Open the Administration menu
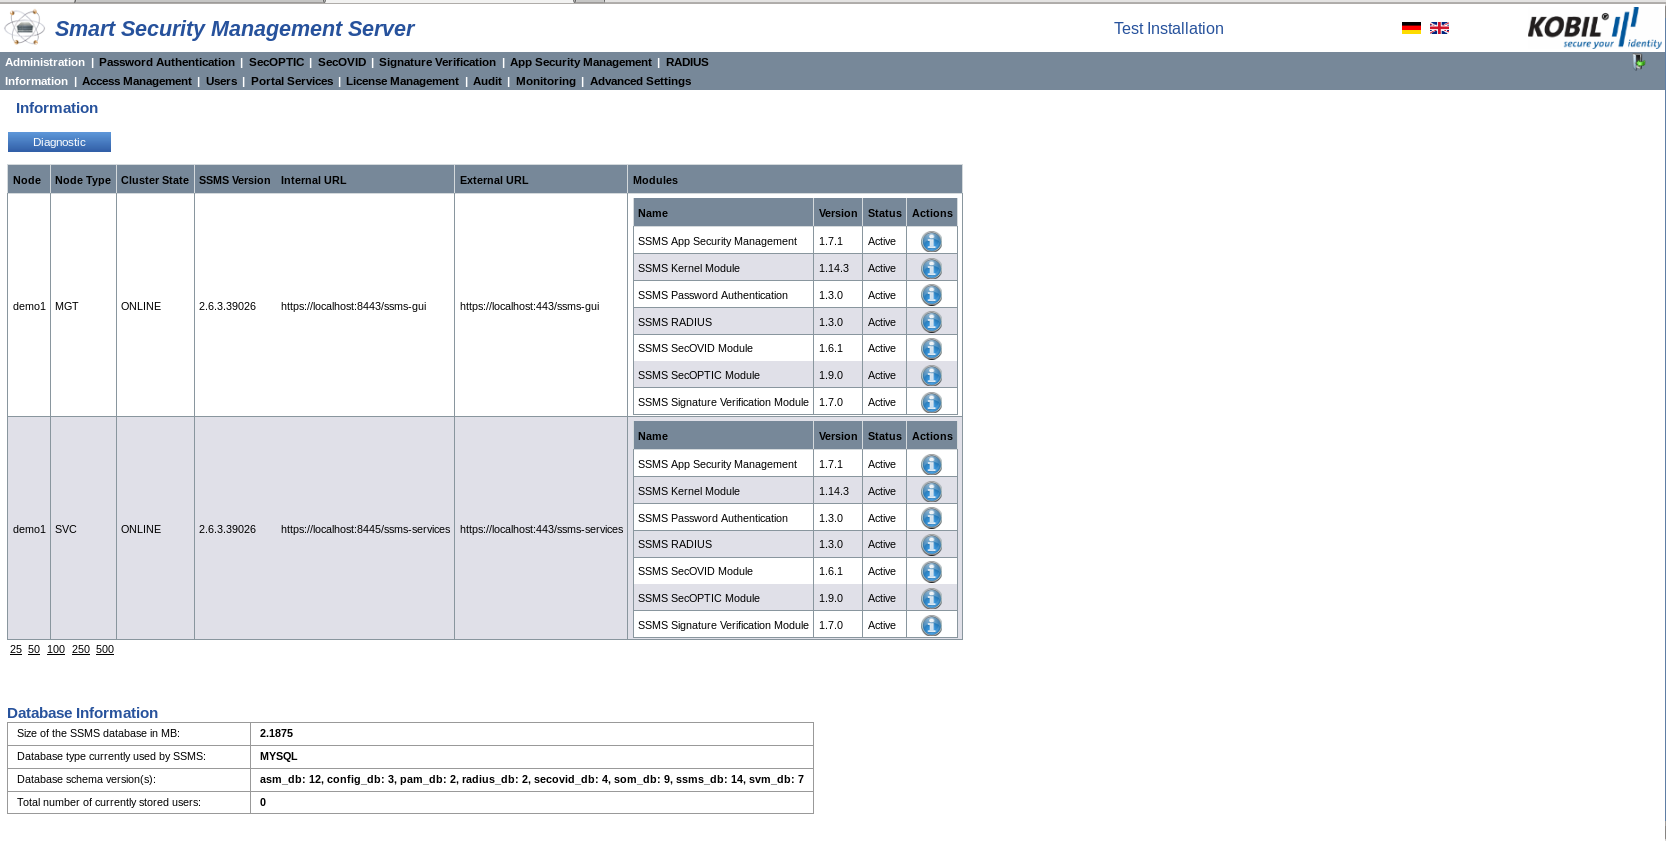Viewport: 1666px width, 841px height. click(45, 62)
